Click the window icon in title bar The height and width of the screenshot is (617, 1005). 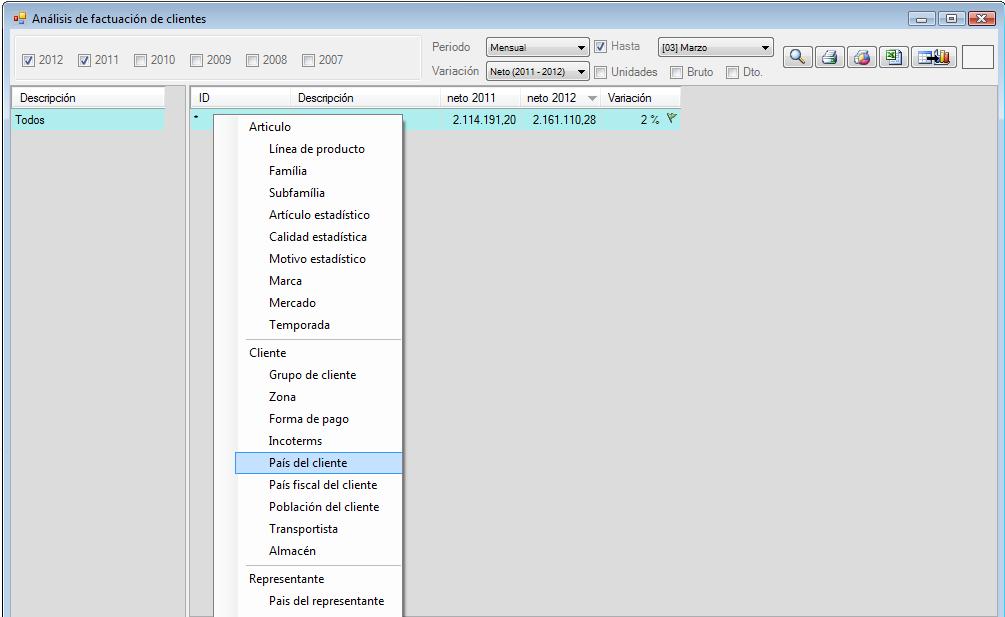(19, 16)
